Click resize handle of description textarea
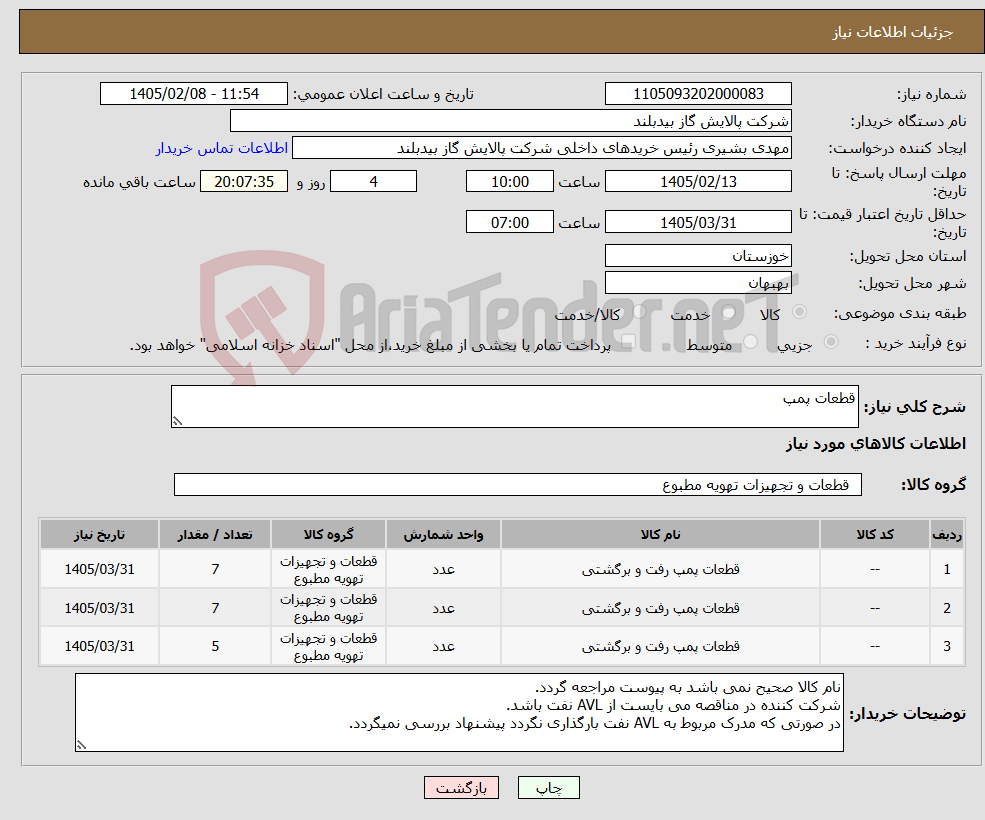985x820 pixels. coord(177,422)
